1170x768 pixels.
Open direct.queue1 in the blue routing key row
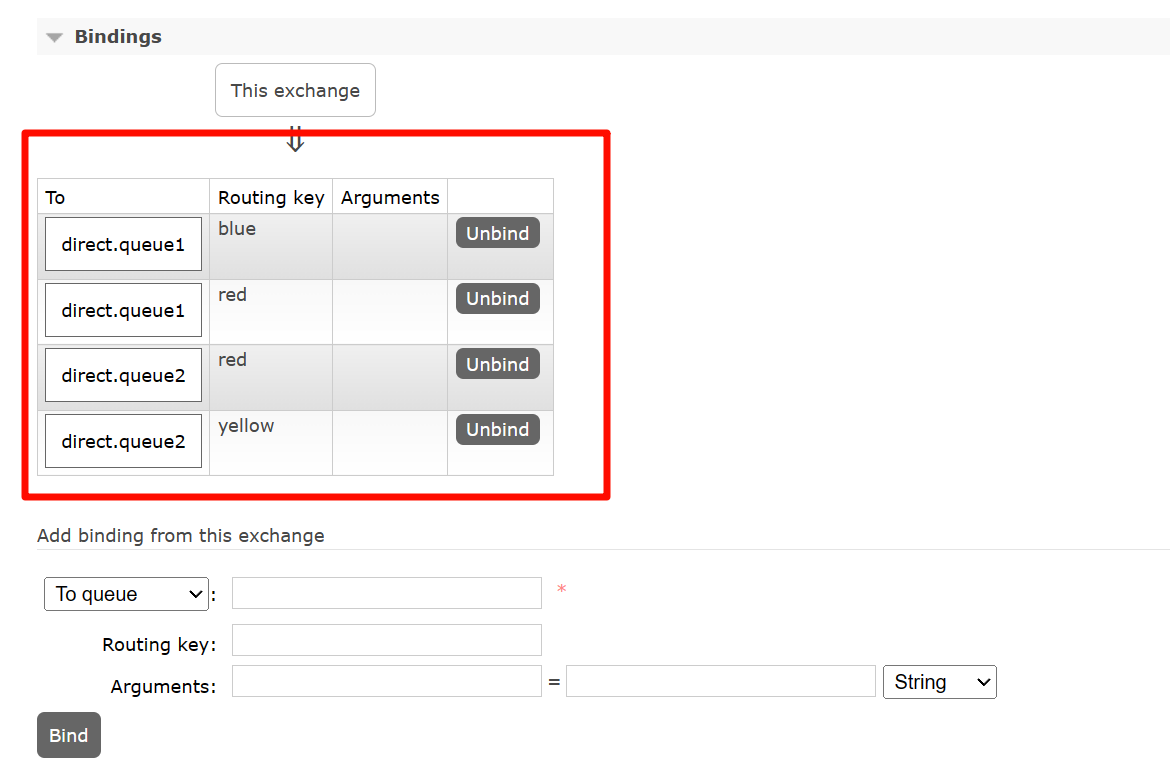click(123, 244)
